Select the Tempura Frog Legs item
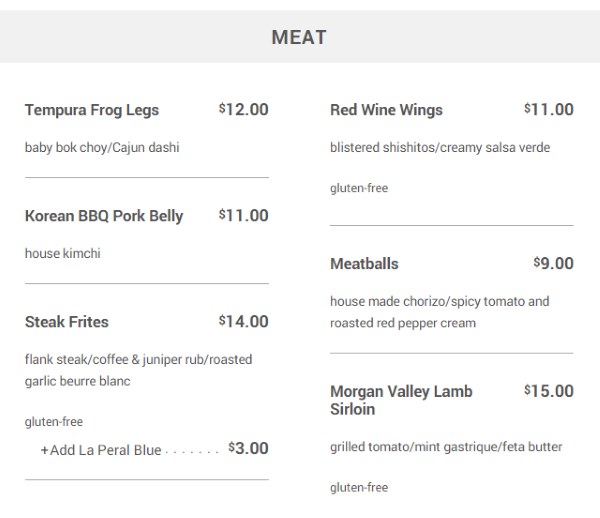This screenshot has height=518, width=600. tap(92, 110)
